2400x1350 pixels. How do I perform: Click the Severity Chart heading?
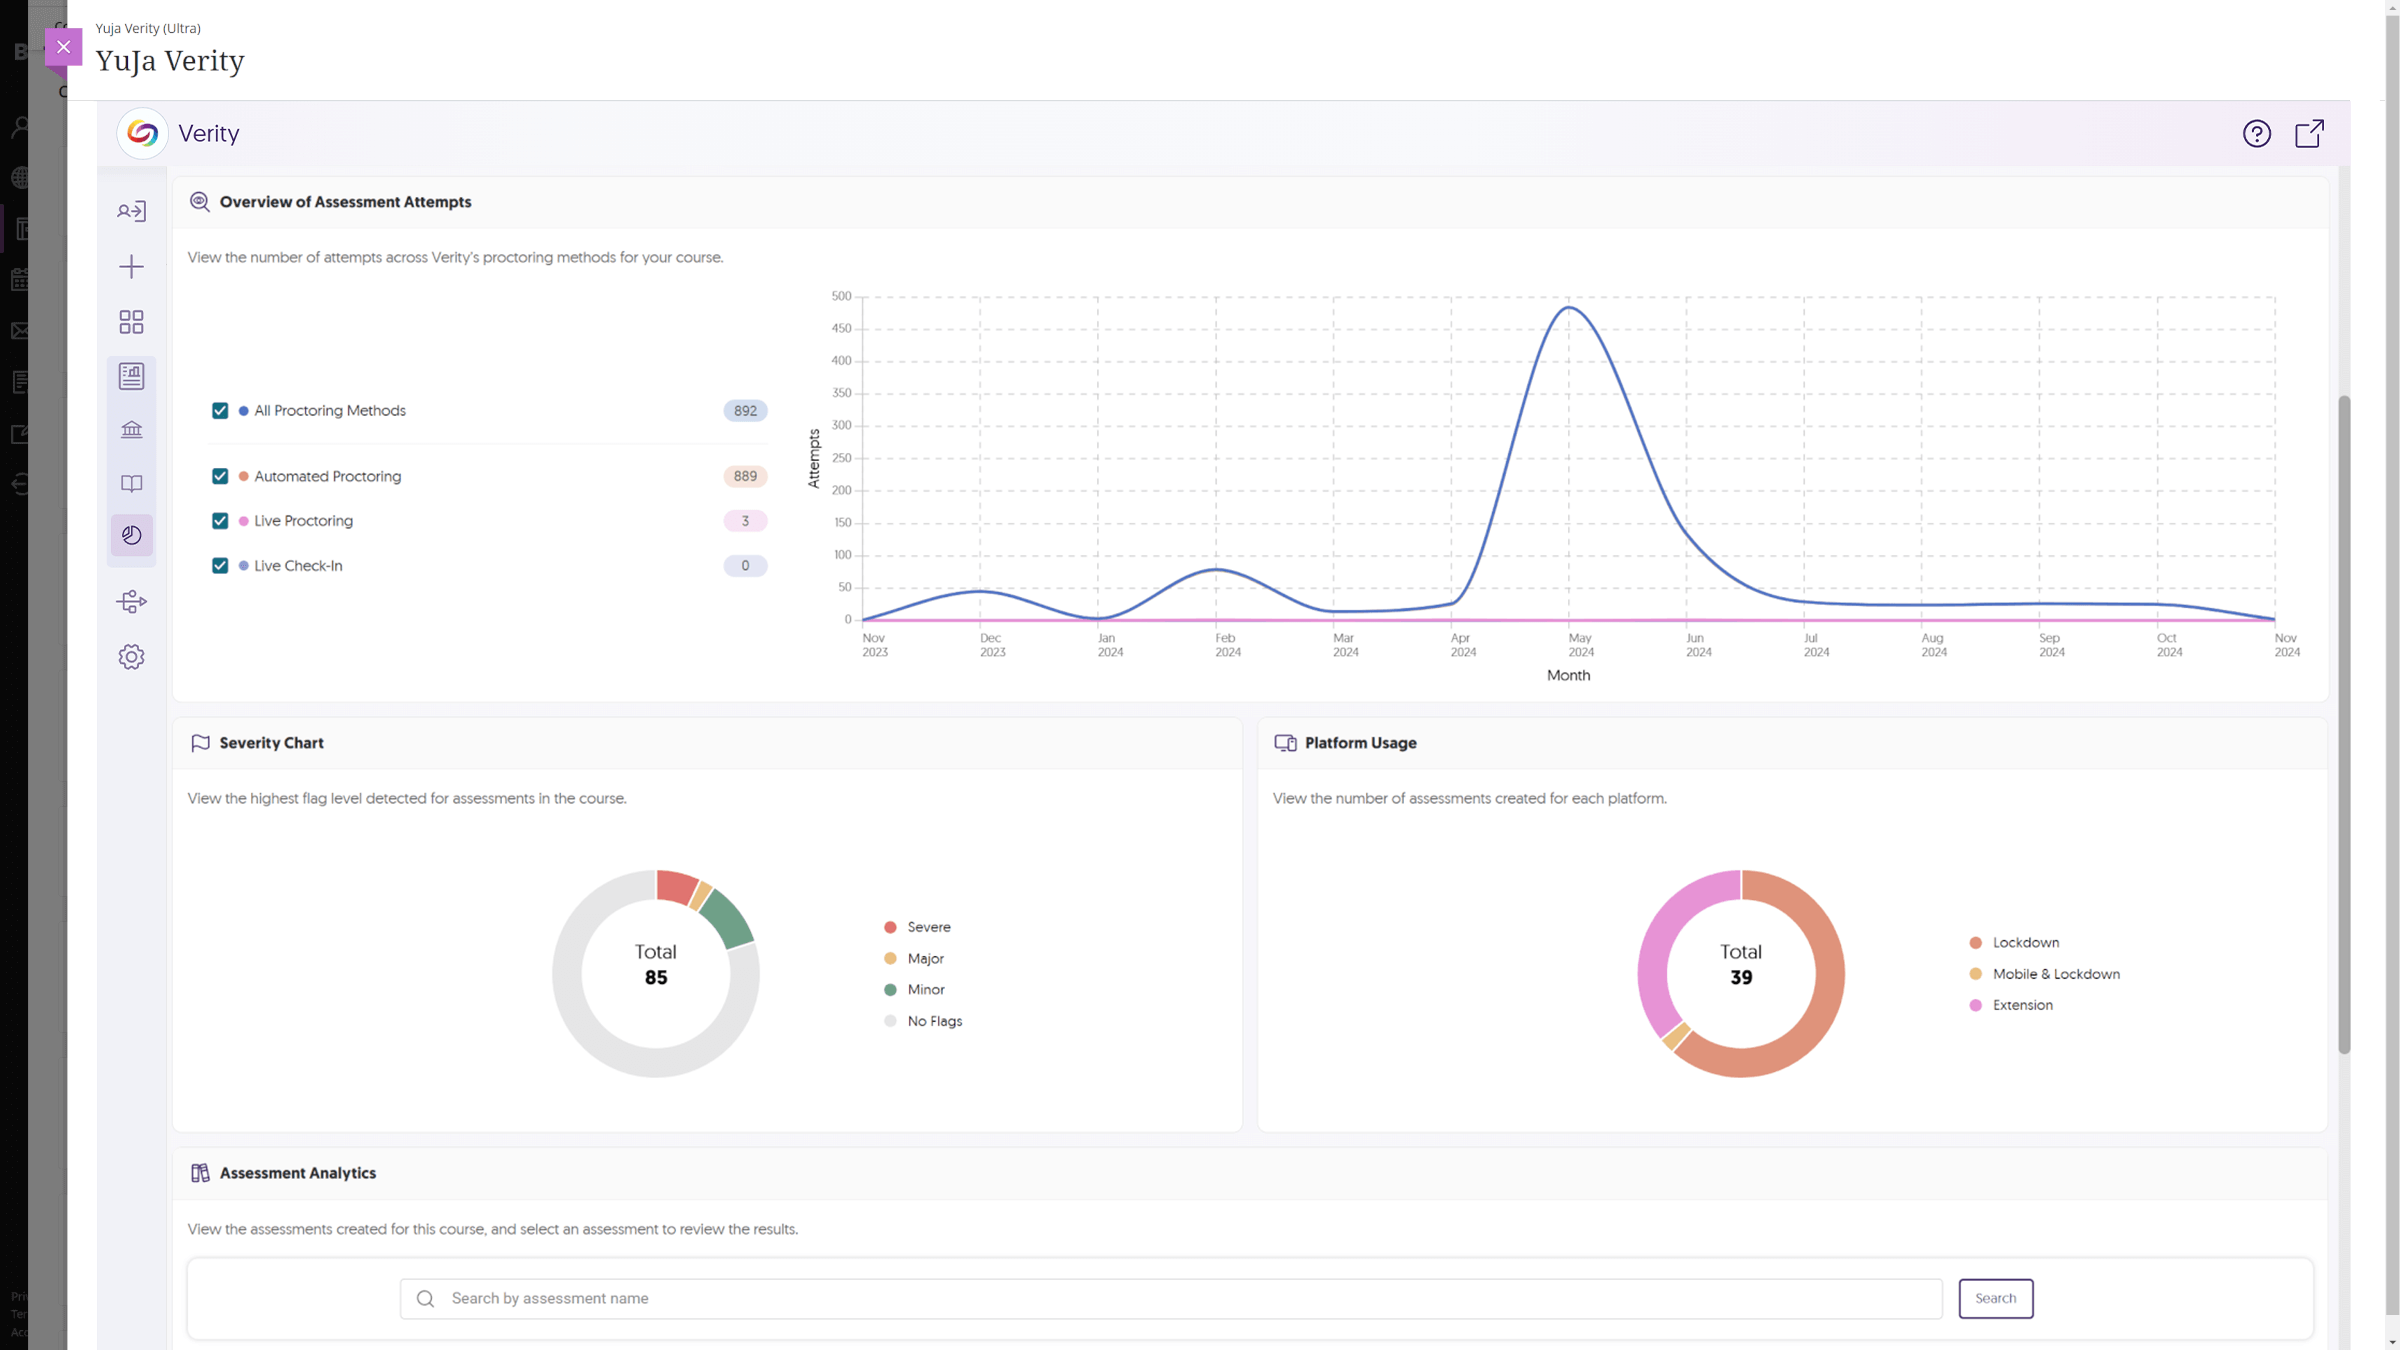[271, 743]
